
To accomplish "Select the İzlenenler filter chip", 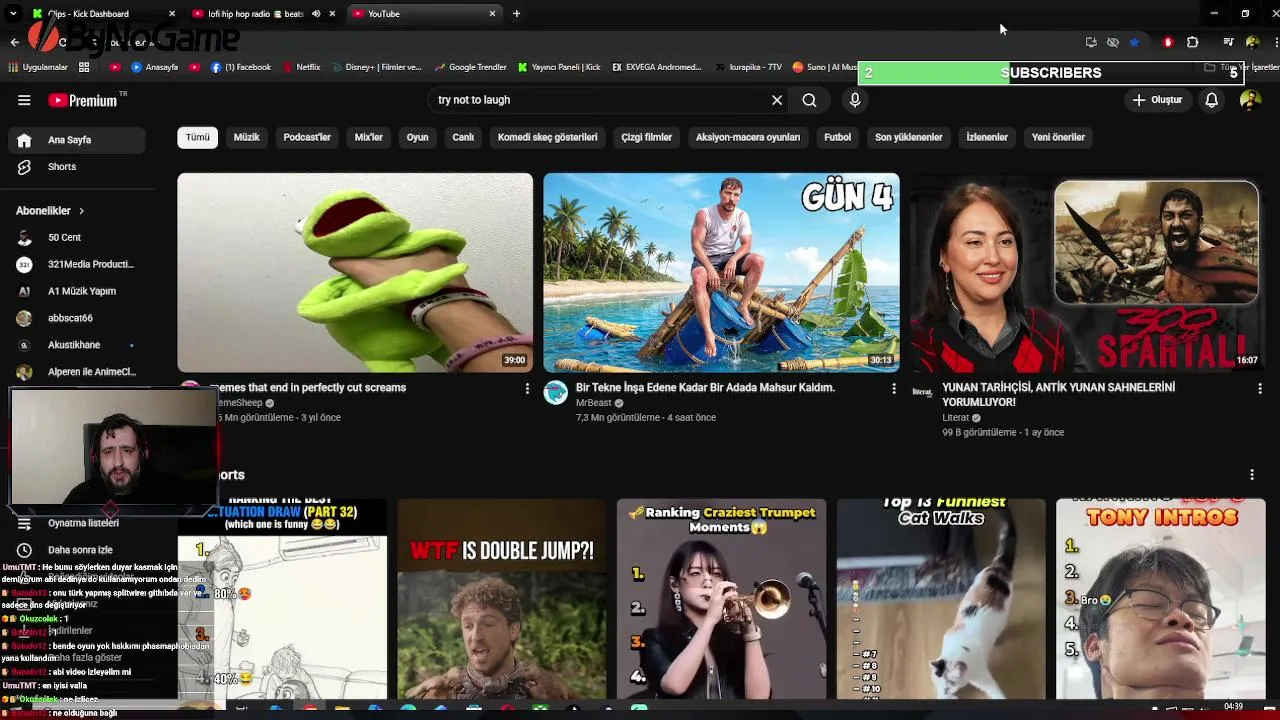I will tap(987, 137).
